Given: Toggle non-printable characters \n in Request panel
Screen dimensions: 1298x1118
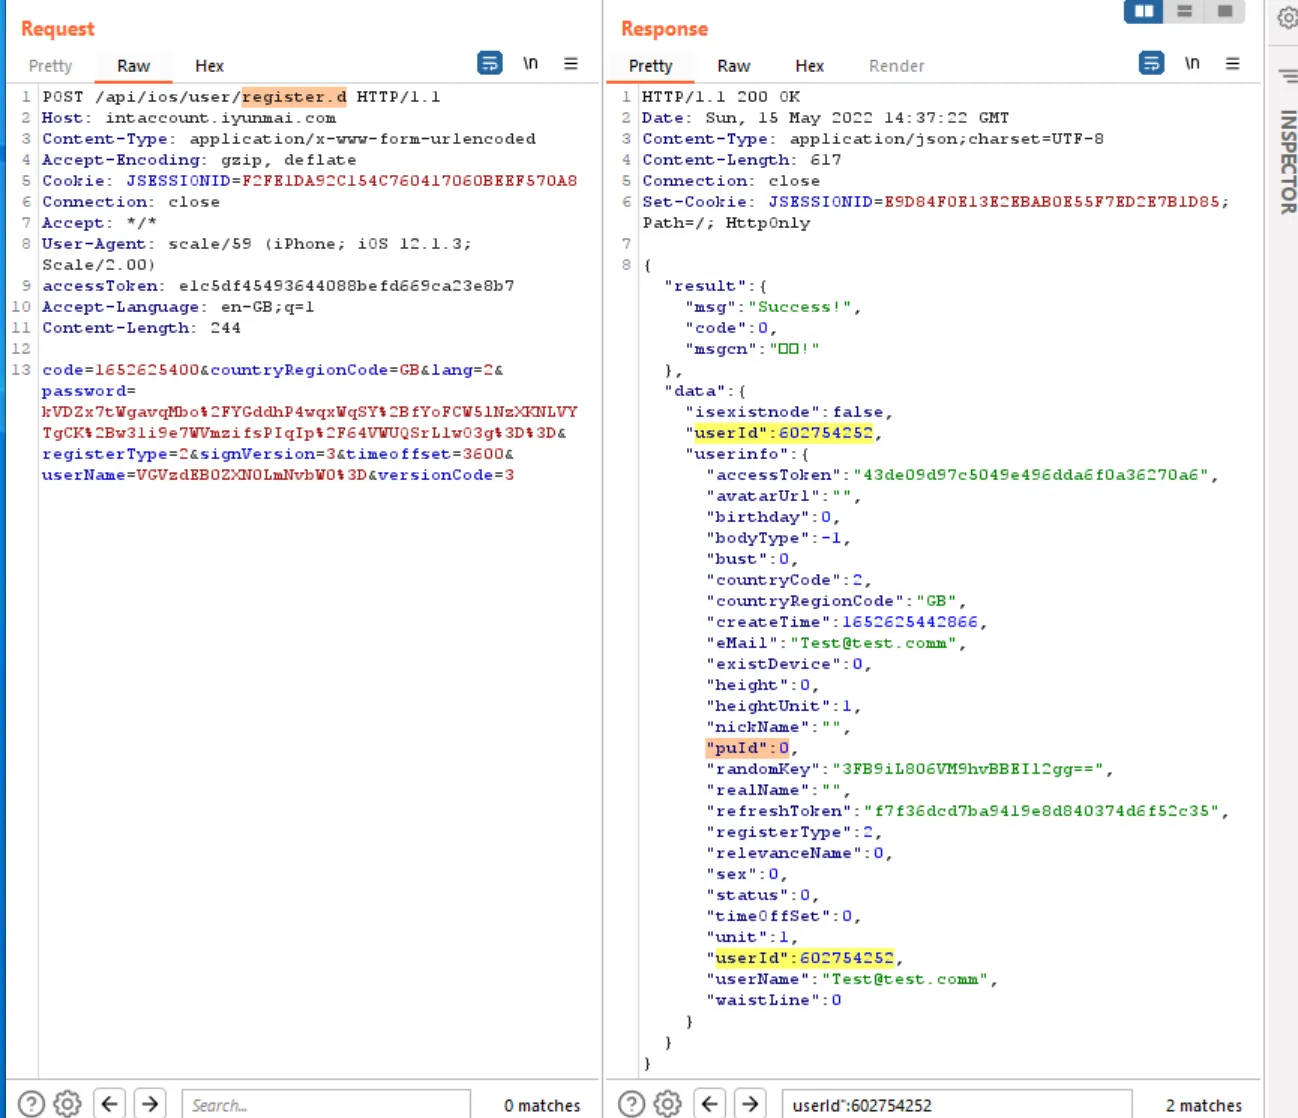Looking at the screenshot, I should (x=530, y=64).
